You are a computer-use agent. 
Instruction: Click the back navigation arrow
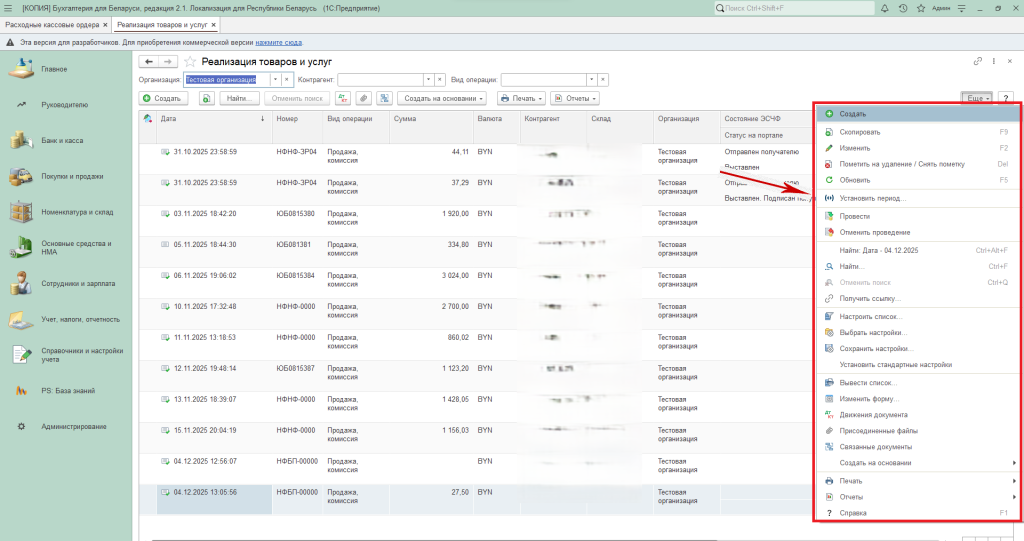pos(149,62)
